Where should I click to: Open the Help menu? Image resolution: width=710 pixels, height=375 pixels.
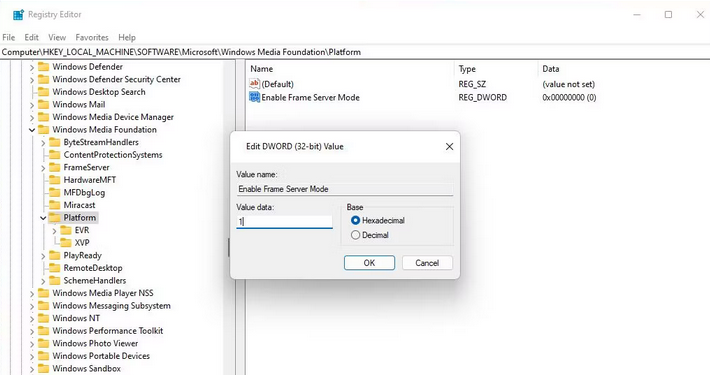tap(127, 37)
